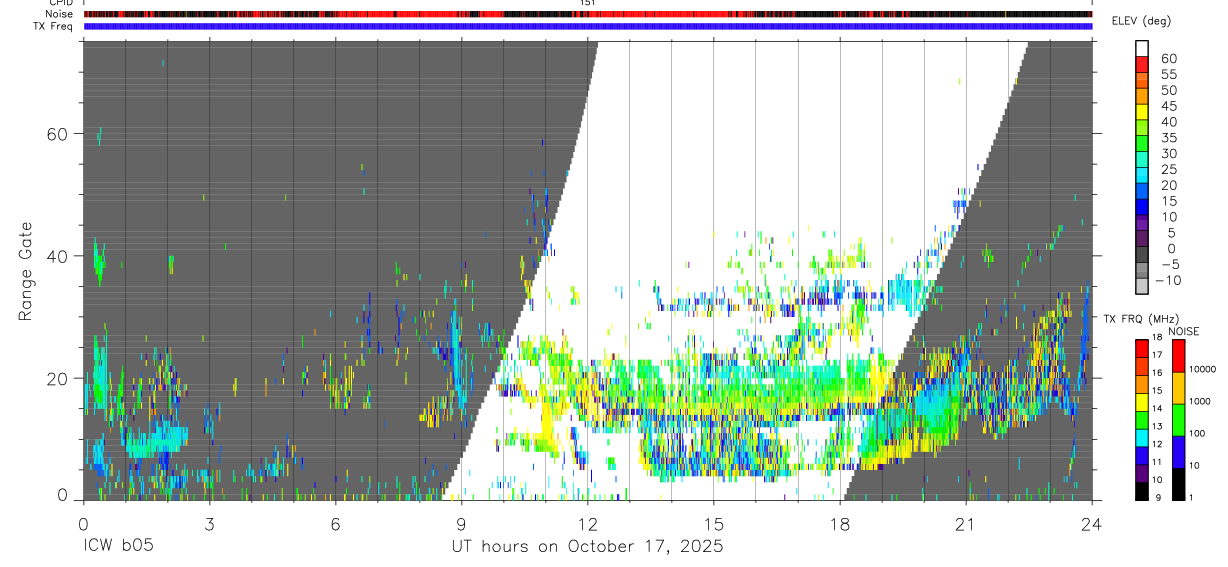Click the "6" tick on UT hours axis
The width and height of the screenshot is (1228, 567).
[x=335, y=522]
